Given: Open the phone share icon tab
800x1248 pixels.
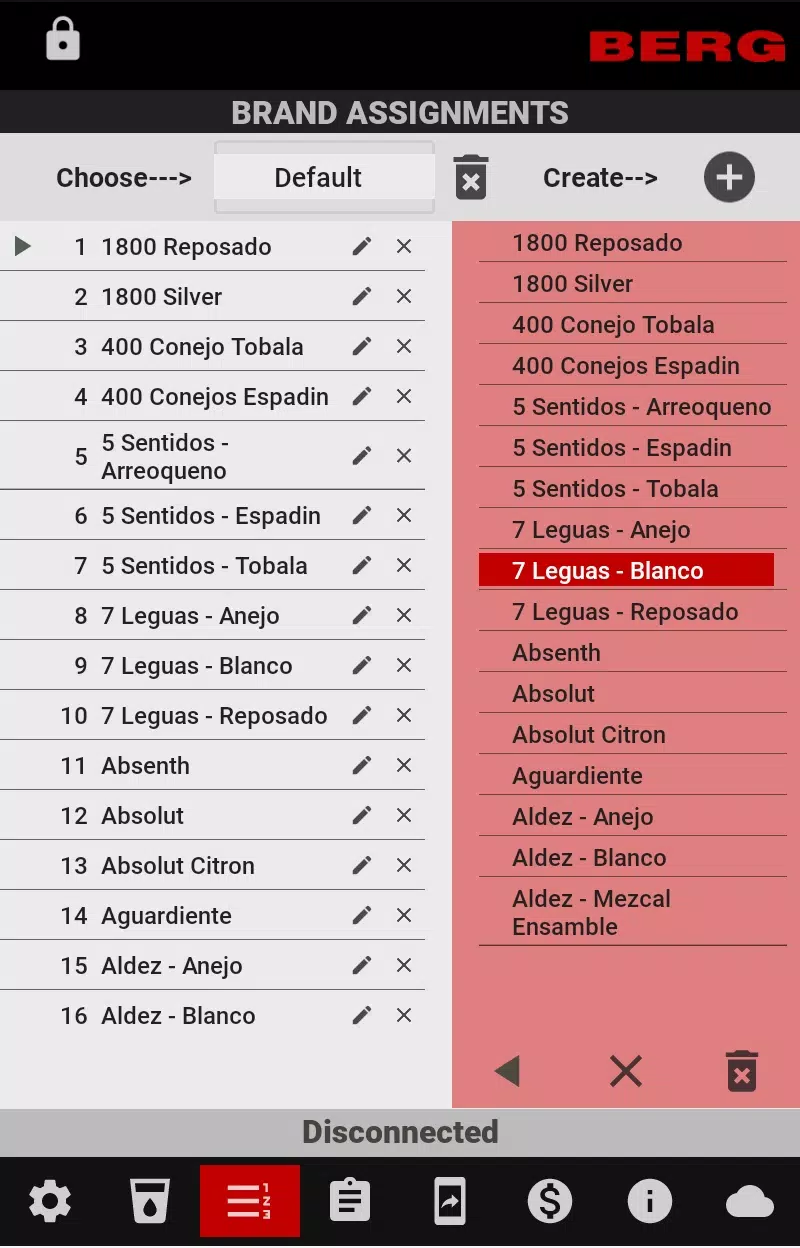Looking at the screenshot, I should click(x=450, y=1201).
